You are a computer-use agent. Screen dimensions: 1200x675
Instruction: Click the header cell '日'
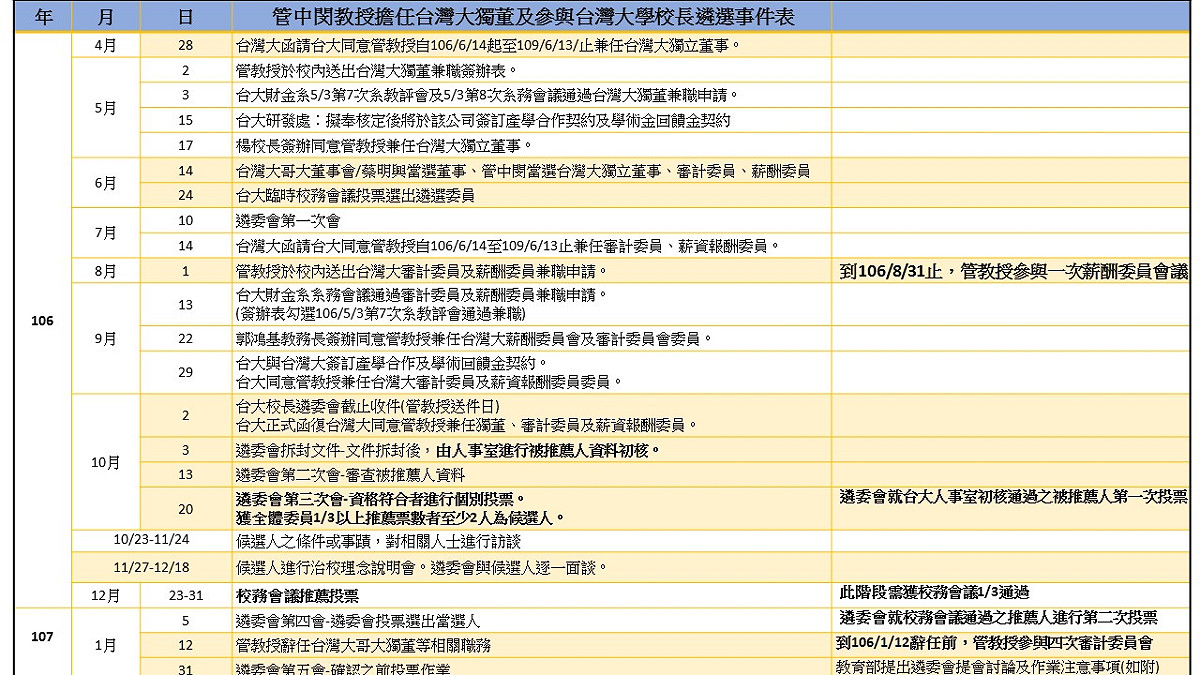pyautogui.click(x=185, y=16)
